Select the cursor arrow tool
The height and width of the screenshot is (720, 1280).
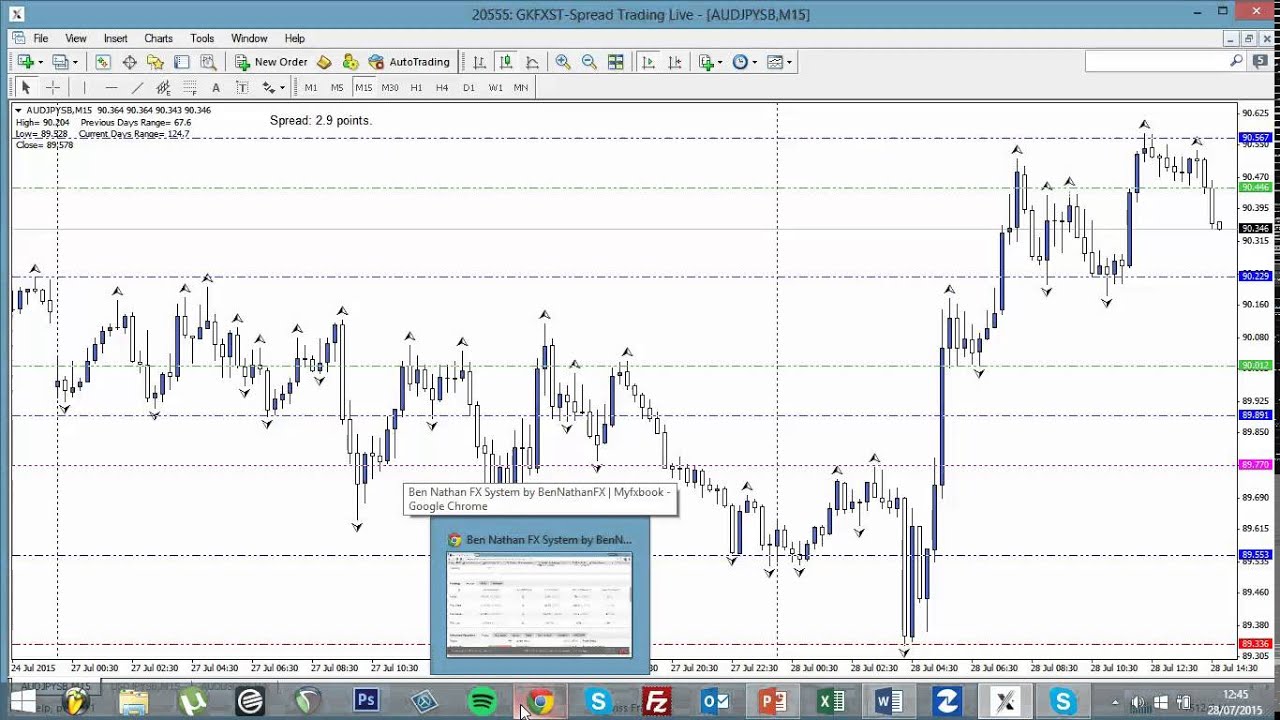pyautogui.click(x=26, y=88)
